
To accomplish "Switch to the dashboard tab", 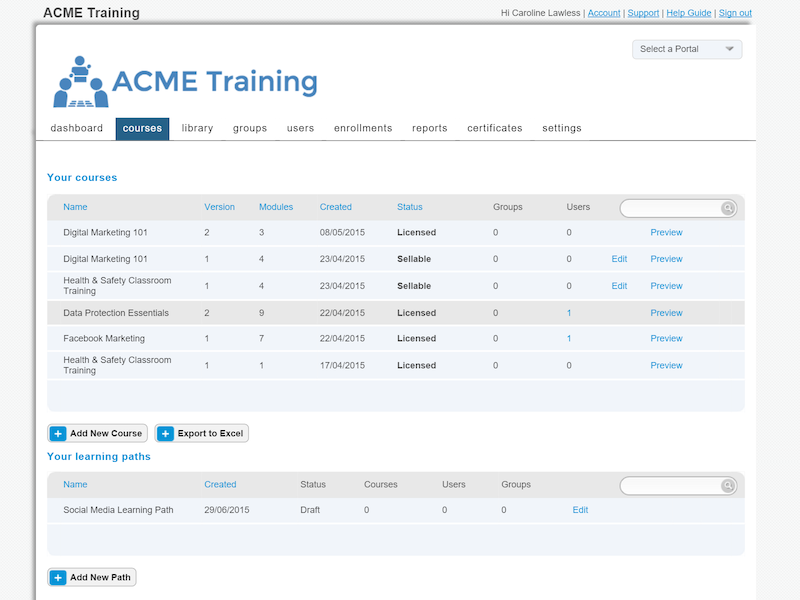I will click(x=77, y=128).
